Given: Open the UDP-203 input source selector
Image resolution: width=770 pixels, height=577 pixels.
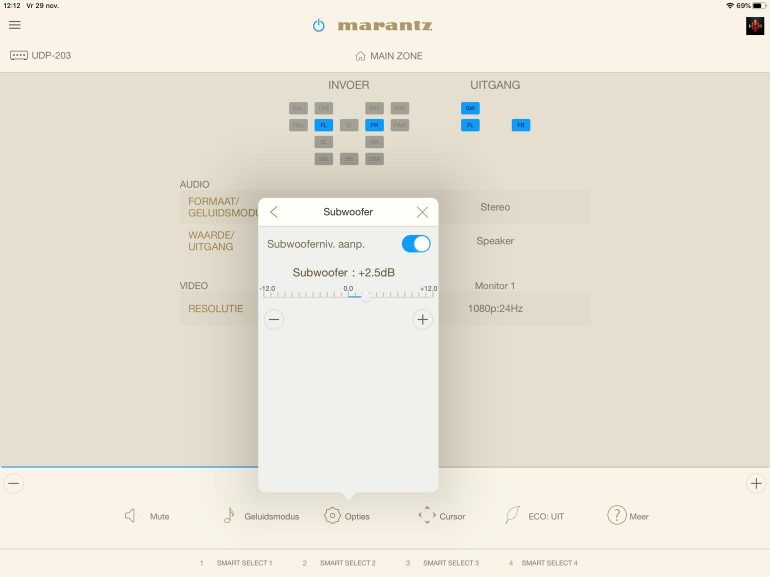Looking at the screenshot, I should pos(41,55).
